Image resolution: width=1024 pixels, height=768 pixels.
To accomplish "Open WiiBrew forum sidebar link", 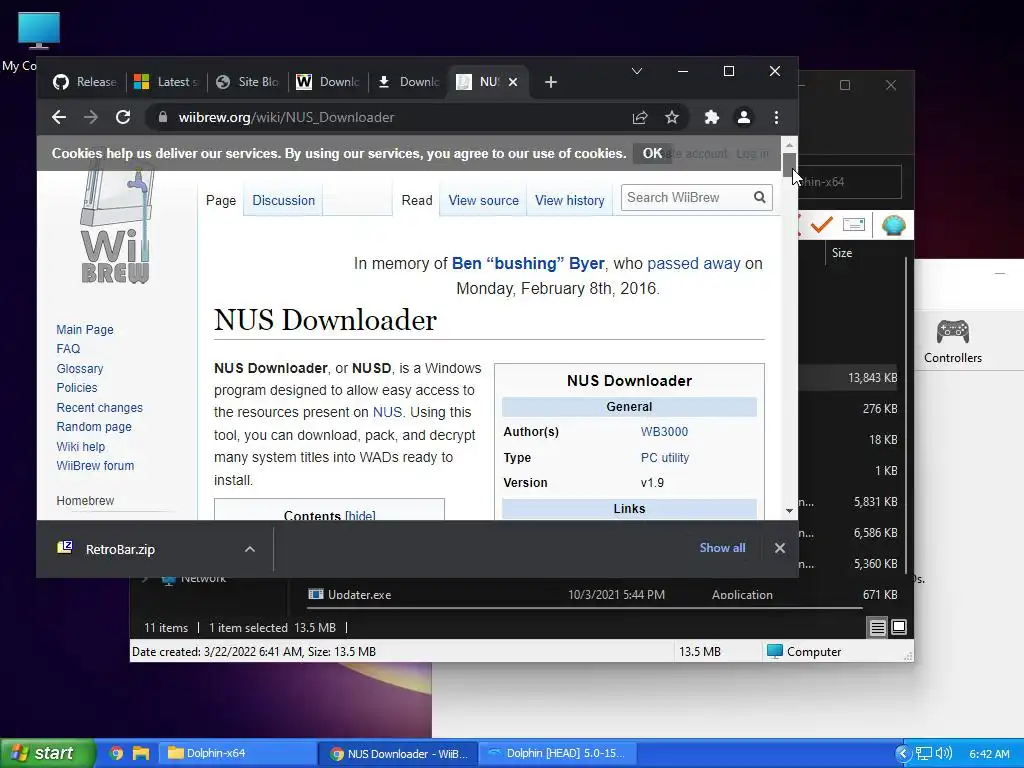I will click(x=95, y=466).
